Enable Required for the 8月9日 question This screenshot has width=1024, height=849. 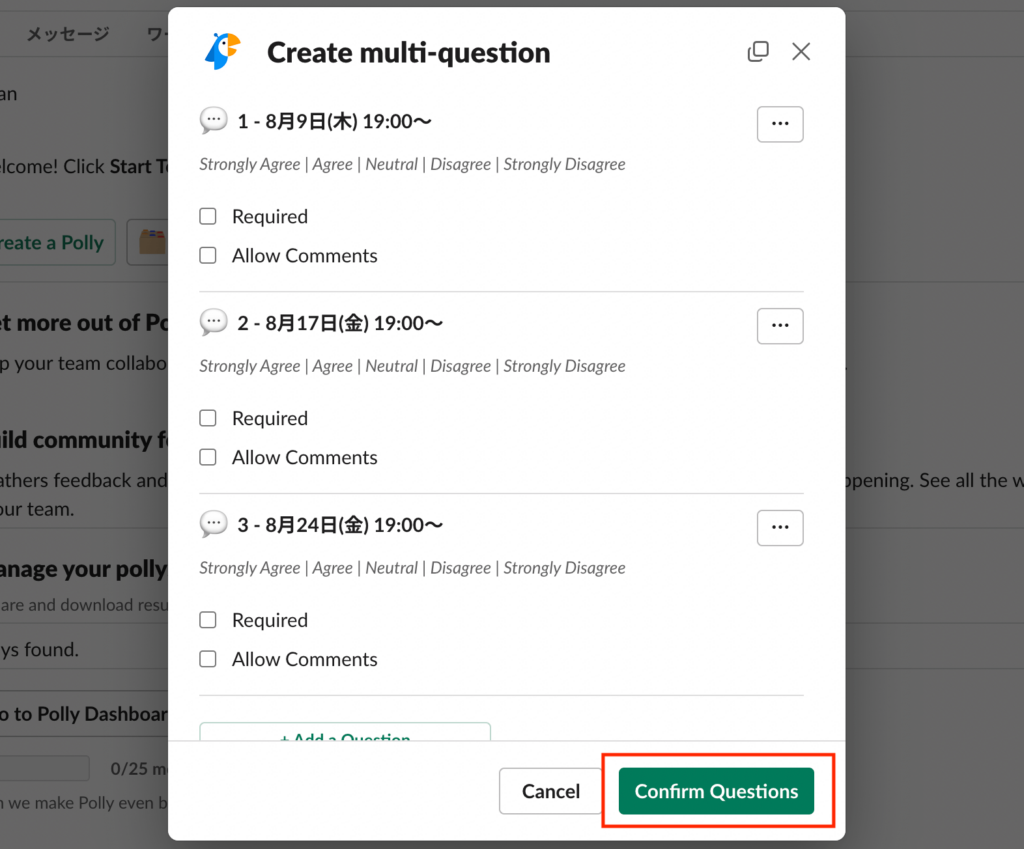[x=208, y=216]
